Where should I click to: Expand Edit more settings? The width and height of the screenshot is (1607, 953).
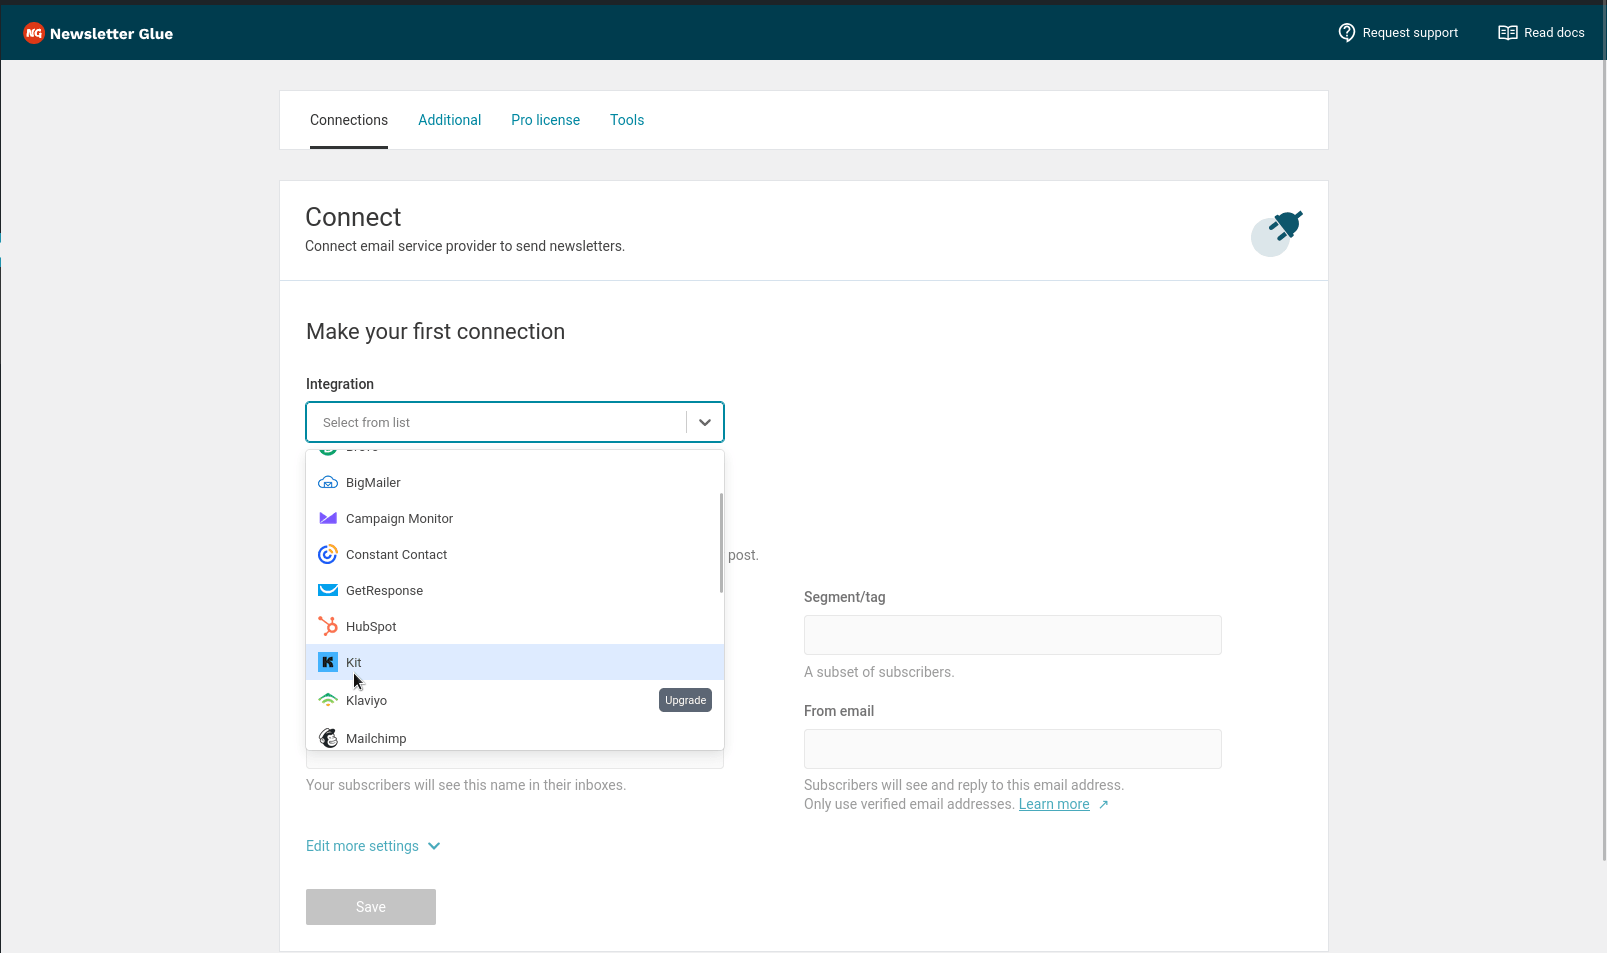click(x=372, y=846)
